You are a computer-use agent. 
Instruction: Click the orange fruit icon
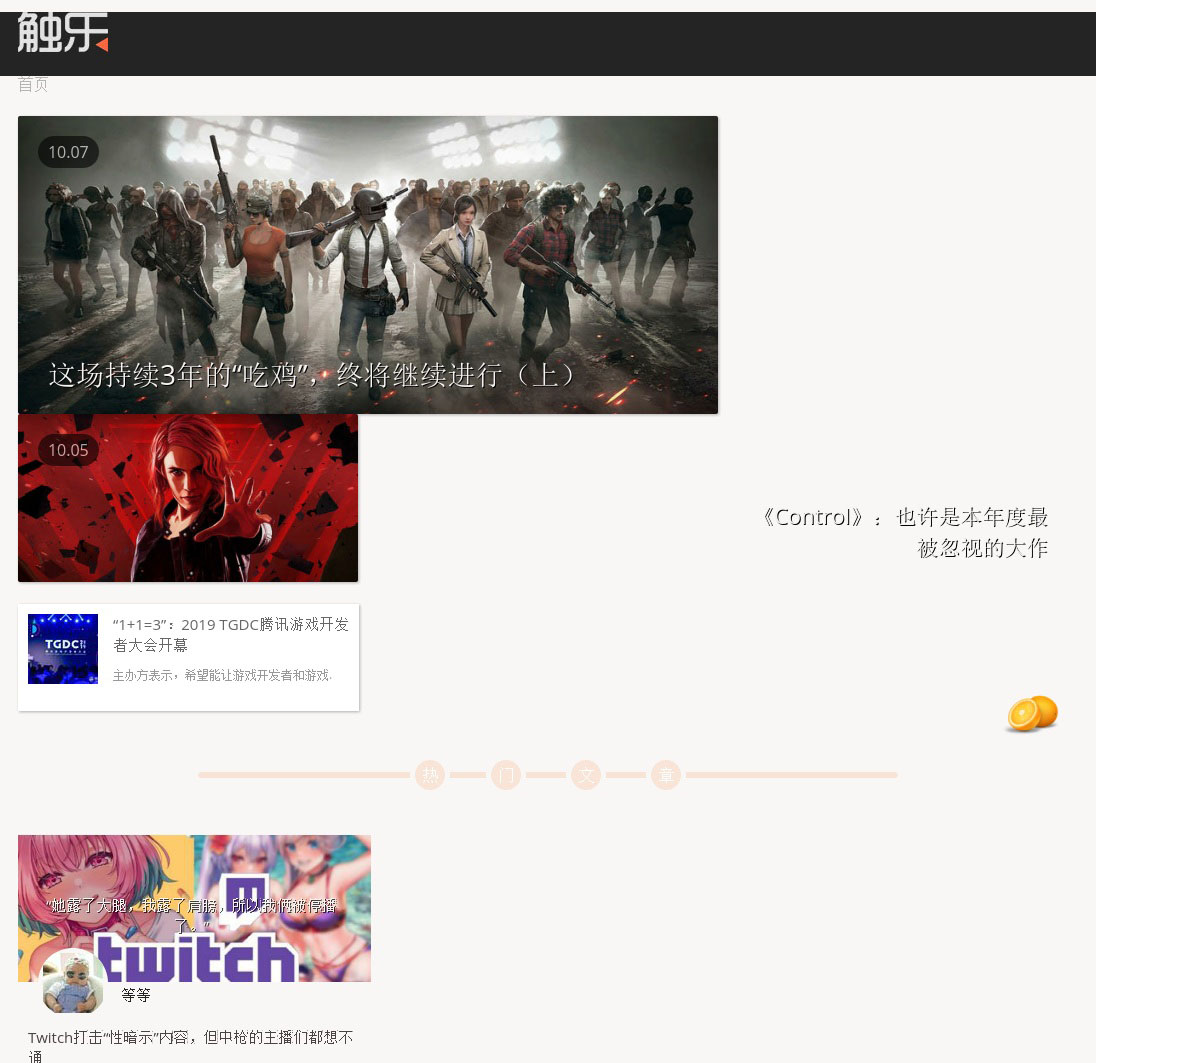[x=1032, y=714]
